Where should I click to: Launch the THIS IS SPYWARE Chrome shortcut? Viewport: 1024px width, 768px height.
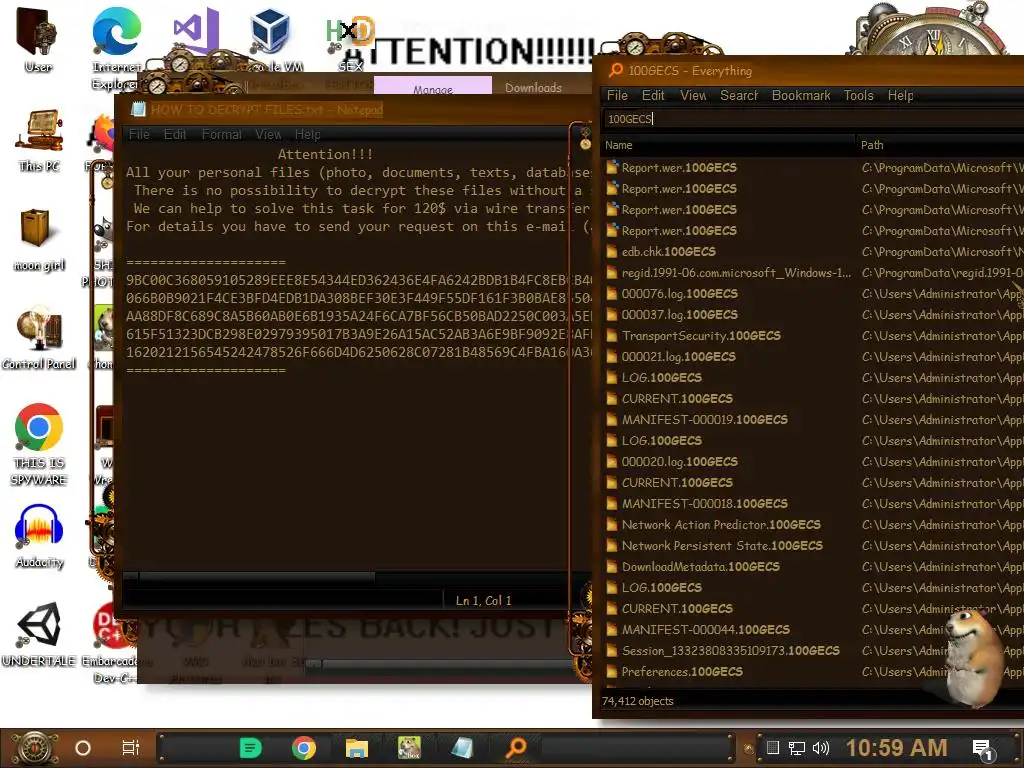click(x=39, y=444)
